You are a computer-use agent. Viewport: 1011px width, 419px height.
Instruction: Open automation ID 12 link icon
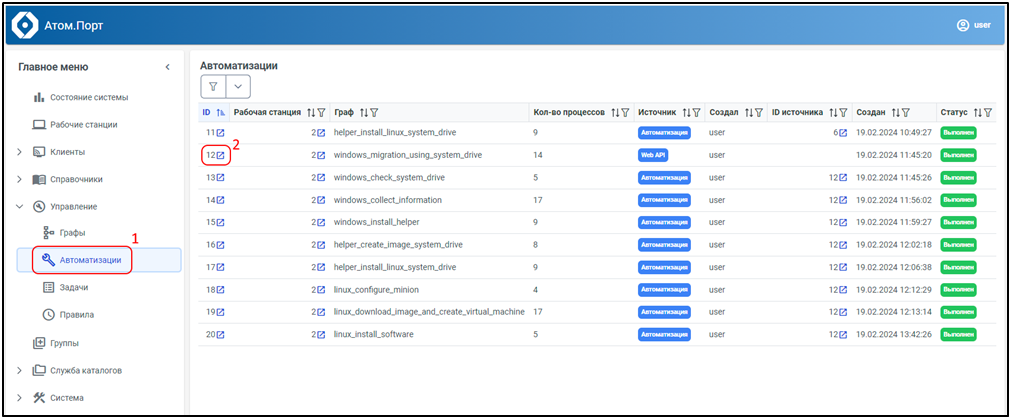221,155
